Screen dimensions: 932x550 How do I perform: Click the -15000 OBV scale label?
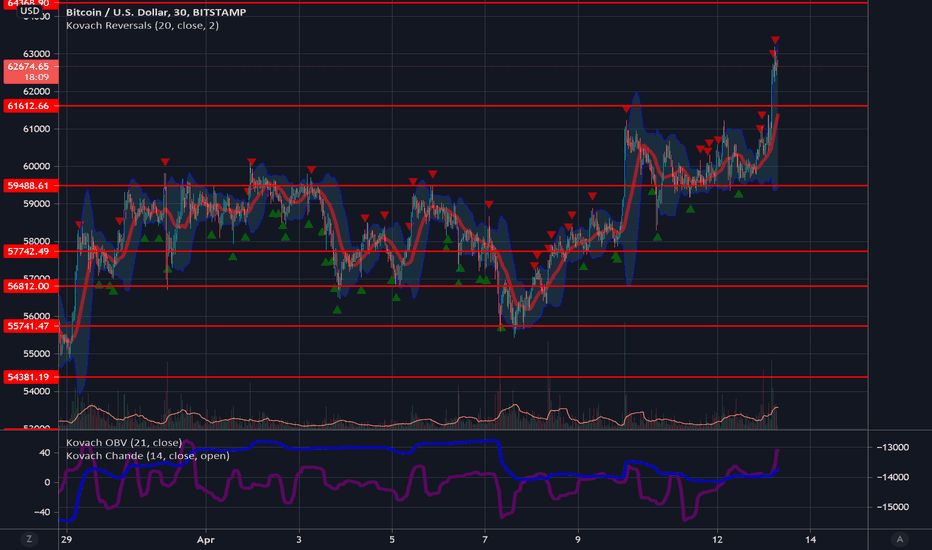(x=892, y=507)
